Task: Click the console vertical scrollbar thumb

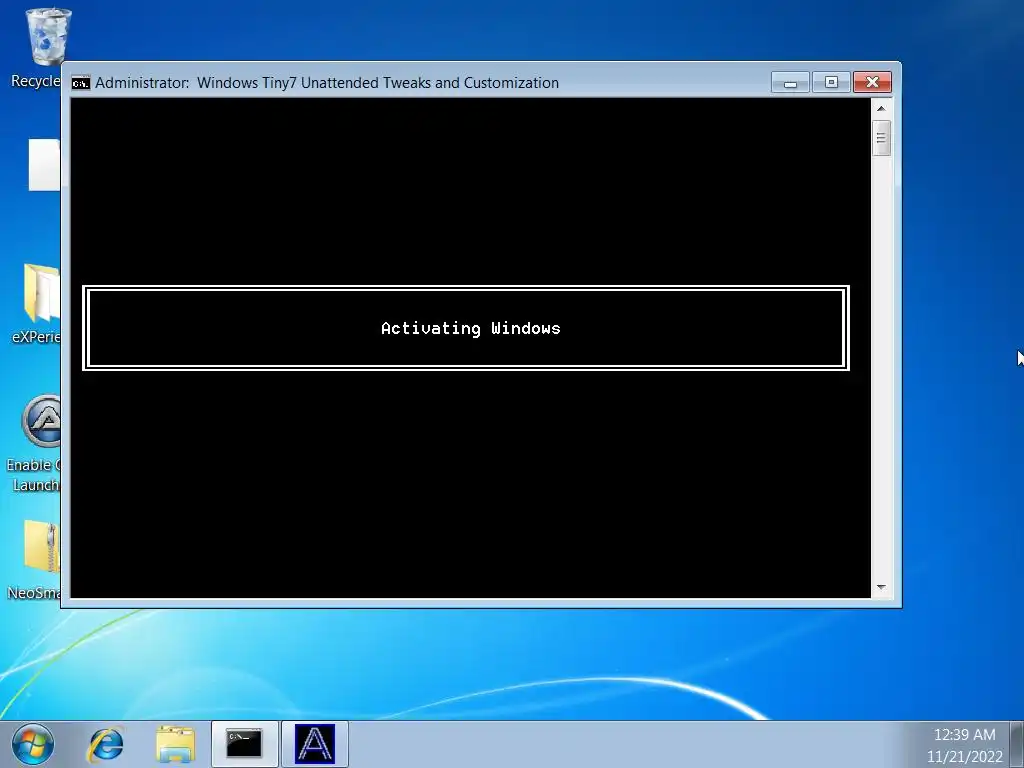Action: 881,137
